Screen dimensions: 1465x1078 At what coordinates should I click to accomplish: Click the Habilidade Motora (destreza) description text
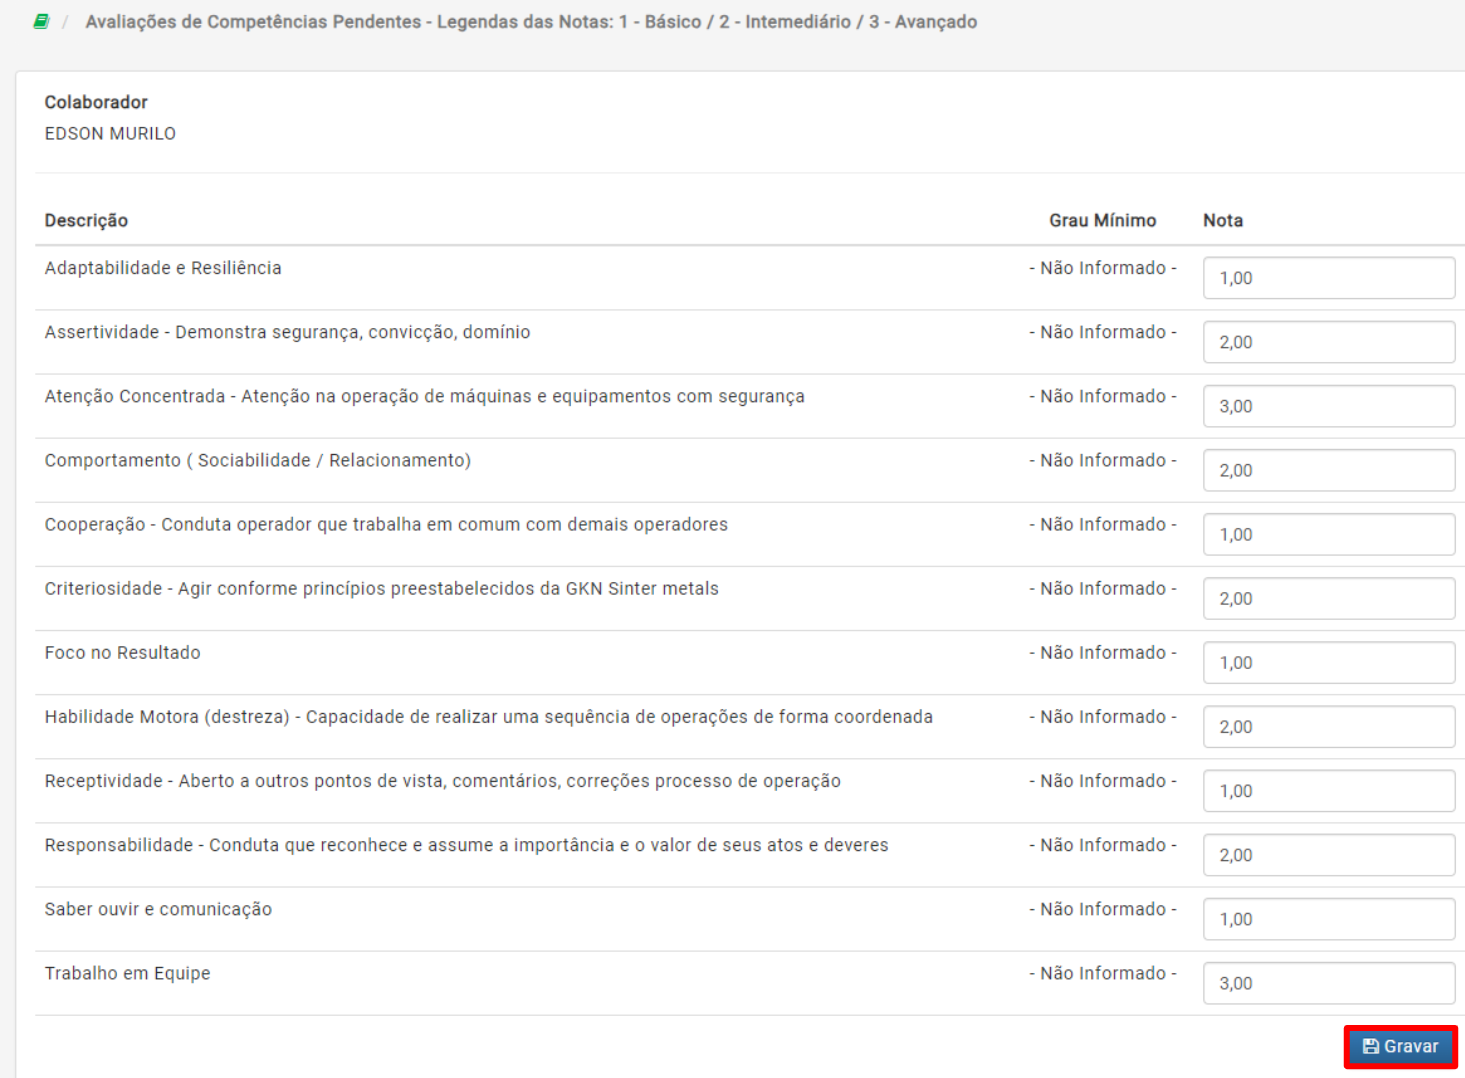[x=488, y=717]
